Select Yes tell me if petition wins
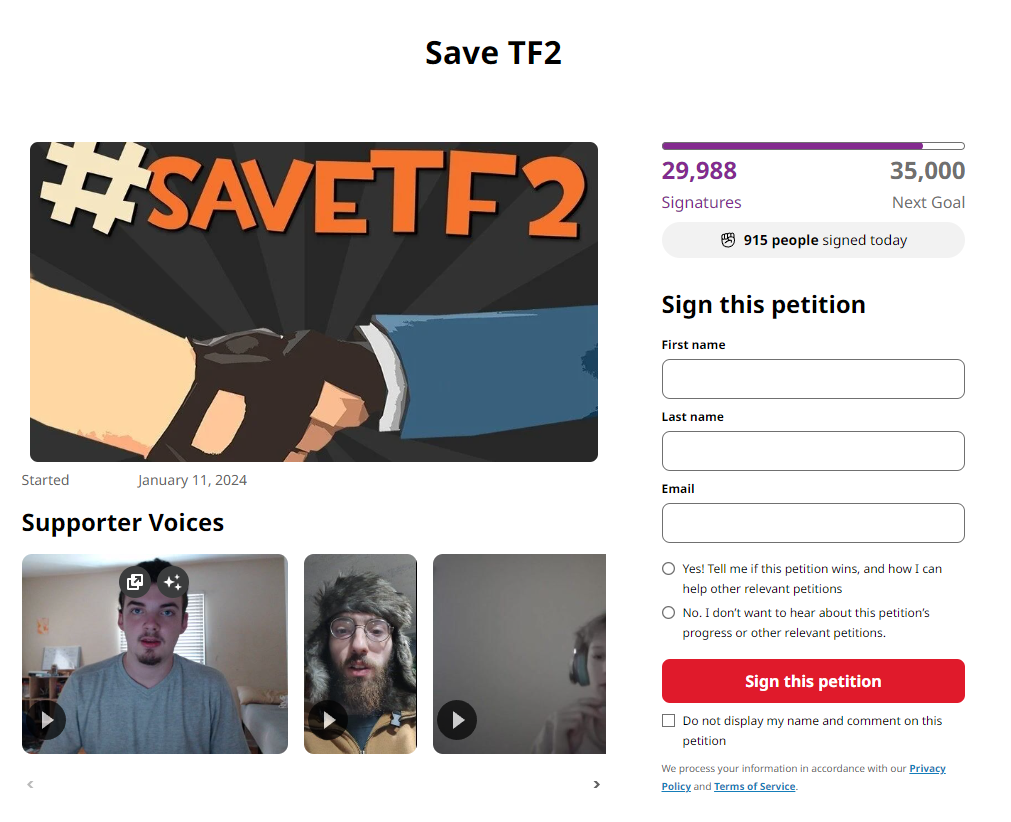Screen dimensions: 1011x822 coord(669,569)
